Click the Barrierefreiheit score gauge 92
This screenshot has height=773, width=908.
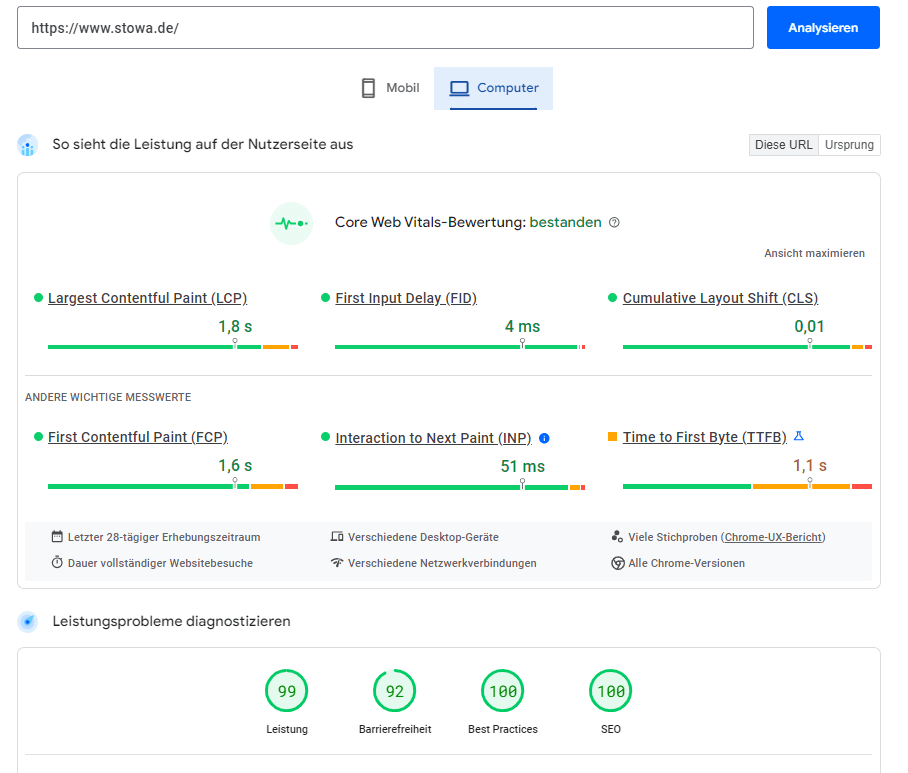click(394, 691)
